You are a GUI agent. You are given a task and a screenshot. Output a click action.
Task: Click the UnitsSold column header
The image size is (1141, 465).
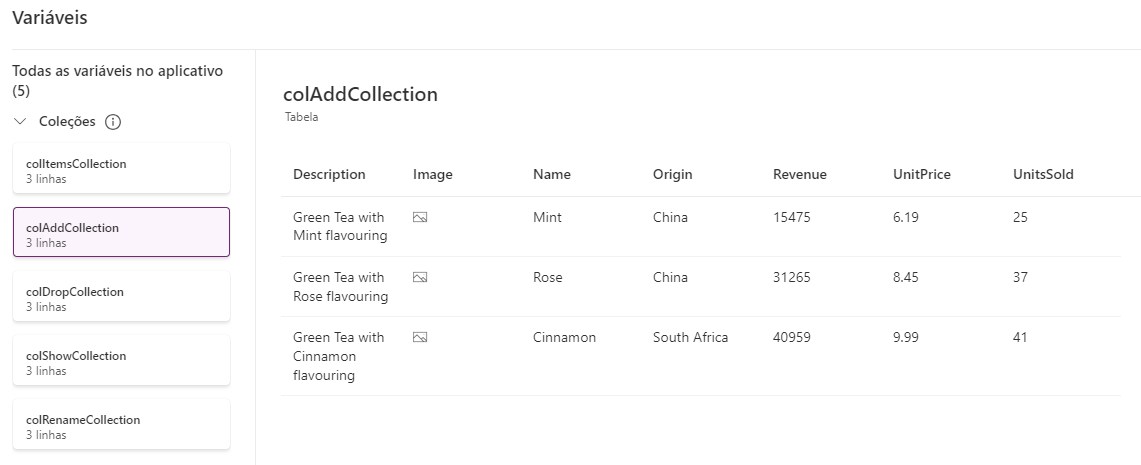pyautogui.click(x=1043, y=174)
